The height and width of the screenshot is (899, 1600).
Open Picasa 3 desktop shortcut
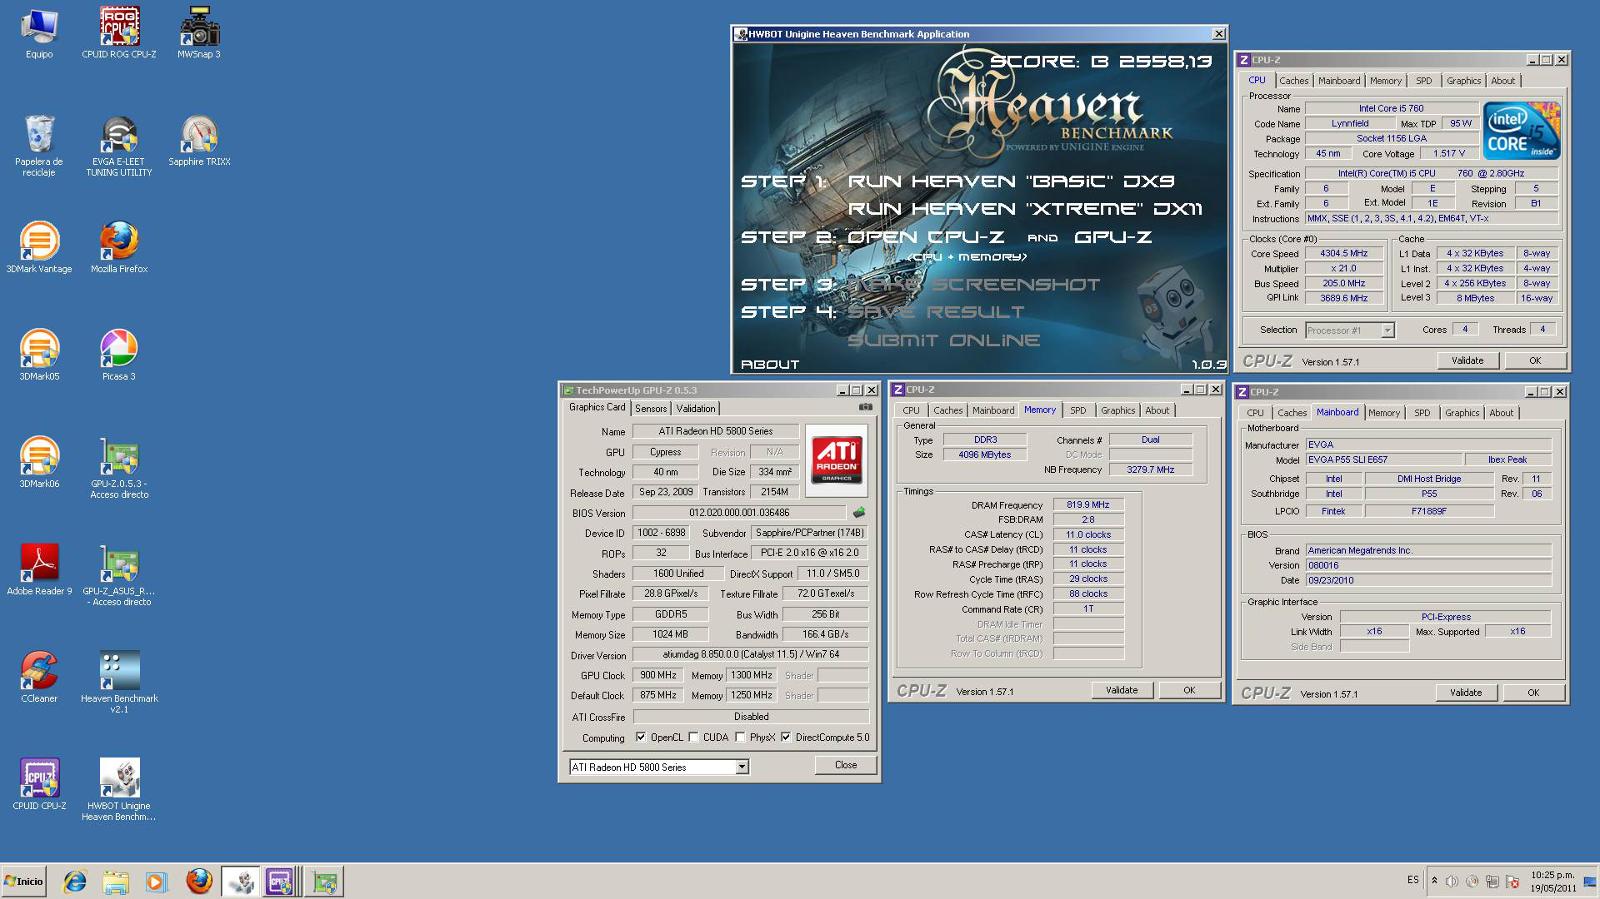(119, 355)
